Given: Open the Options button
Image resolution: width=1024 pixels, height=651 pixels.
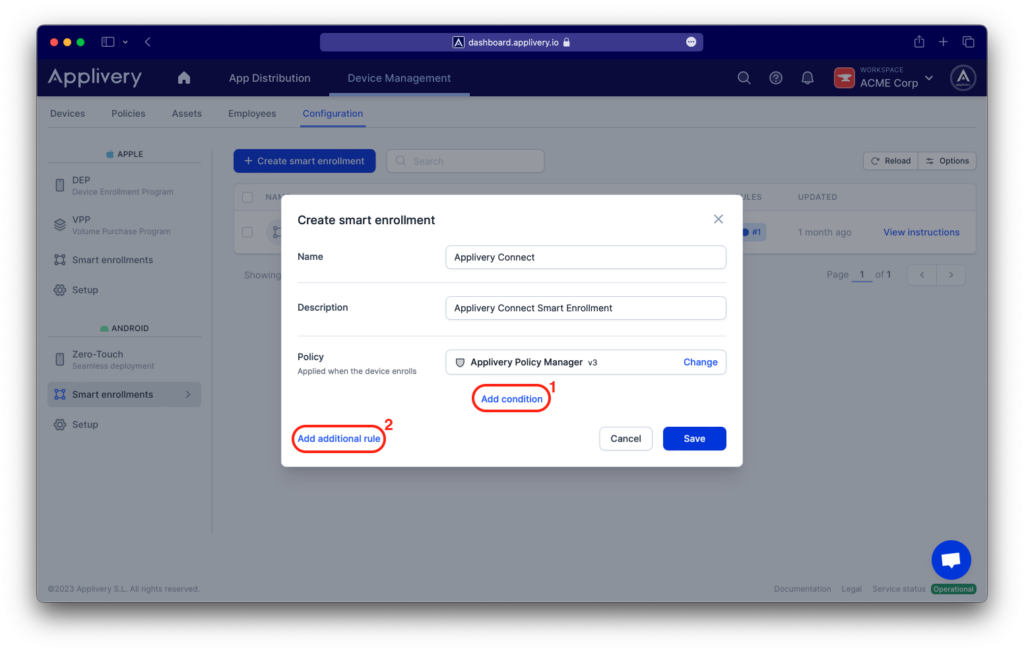Looking at the screenshot, I should [947, 161].
